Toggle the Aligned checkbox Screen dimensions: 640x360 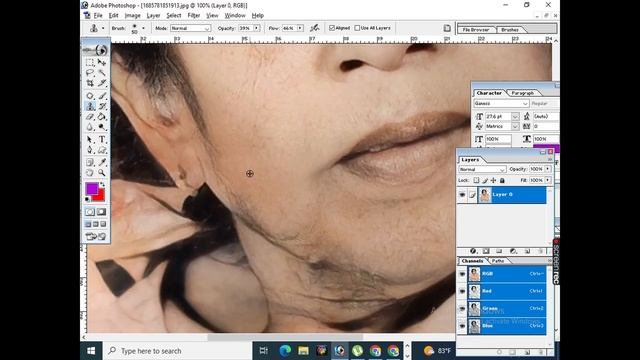tap(332, 28)
